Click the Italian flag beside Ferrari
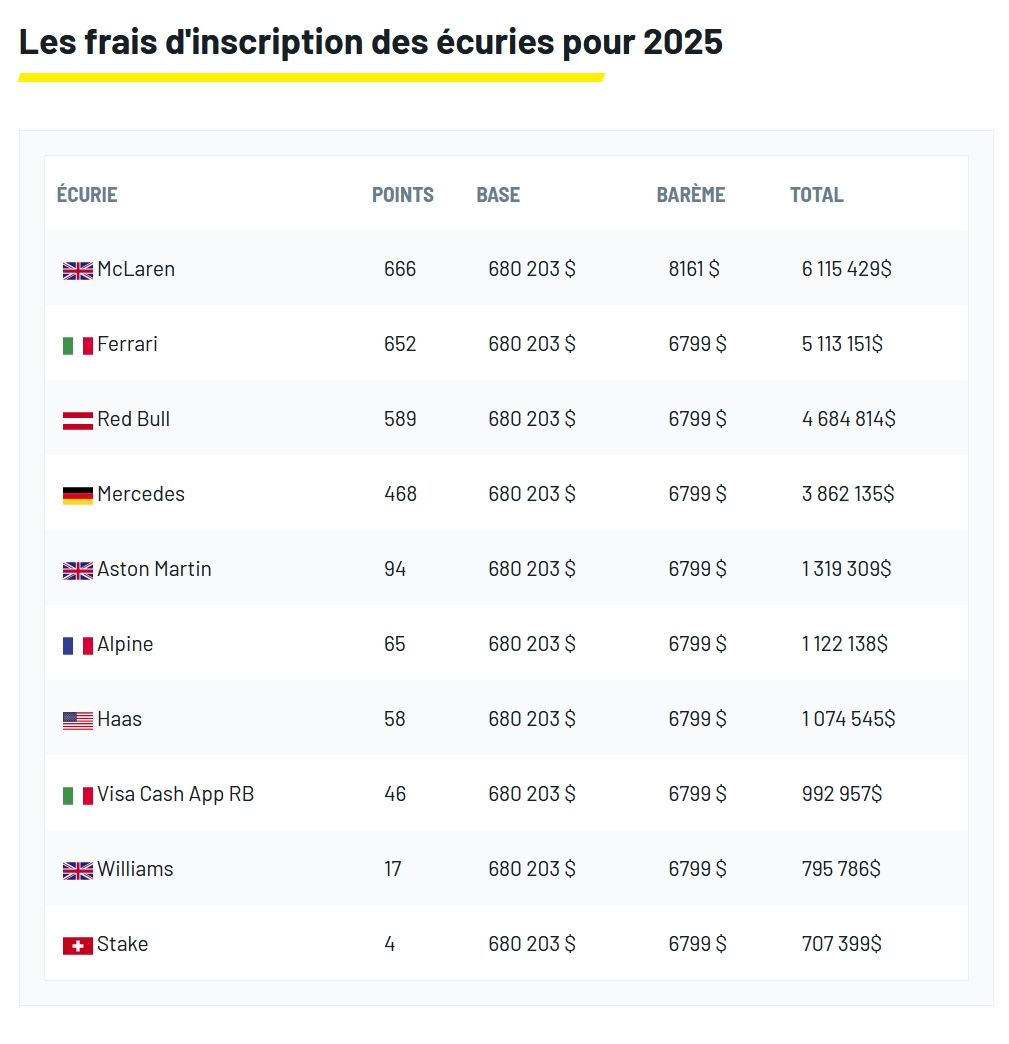This screenshot has width=1009, height=1044. 77,345
